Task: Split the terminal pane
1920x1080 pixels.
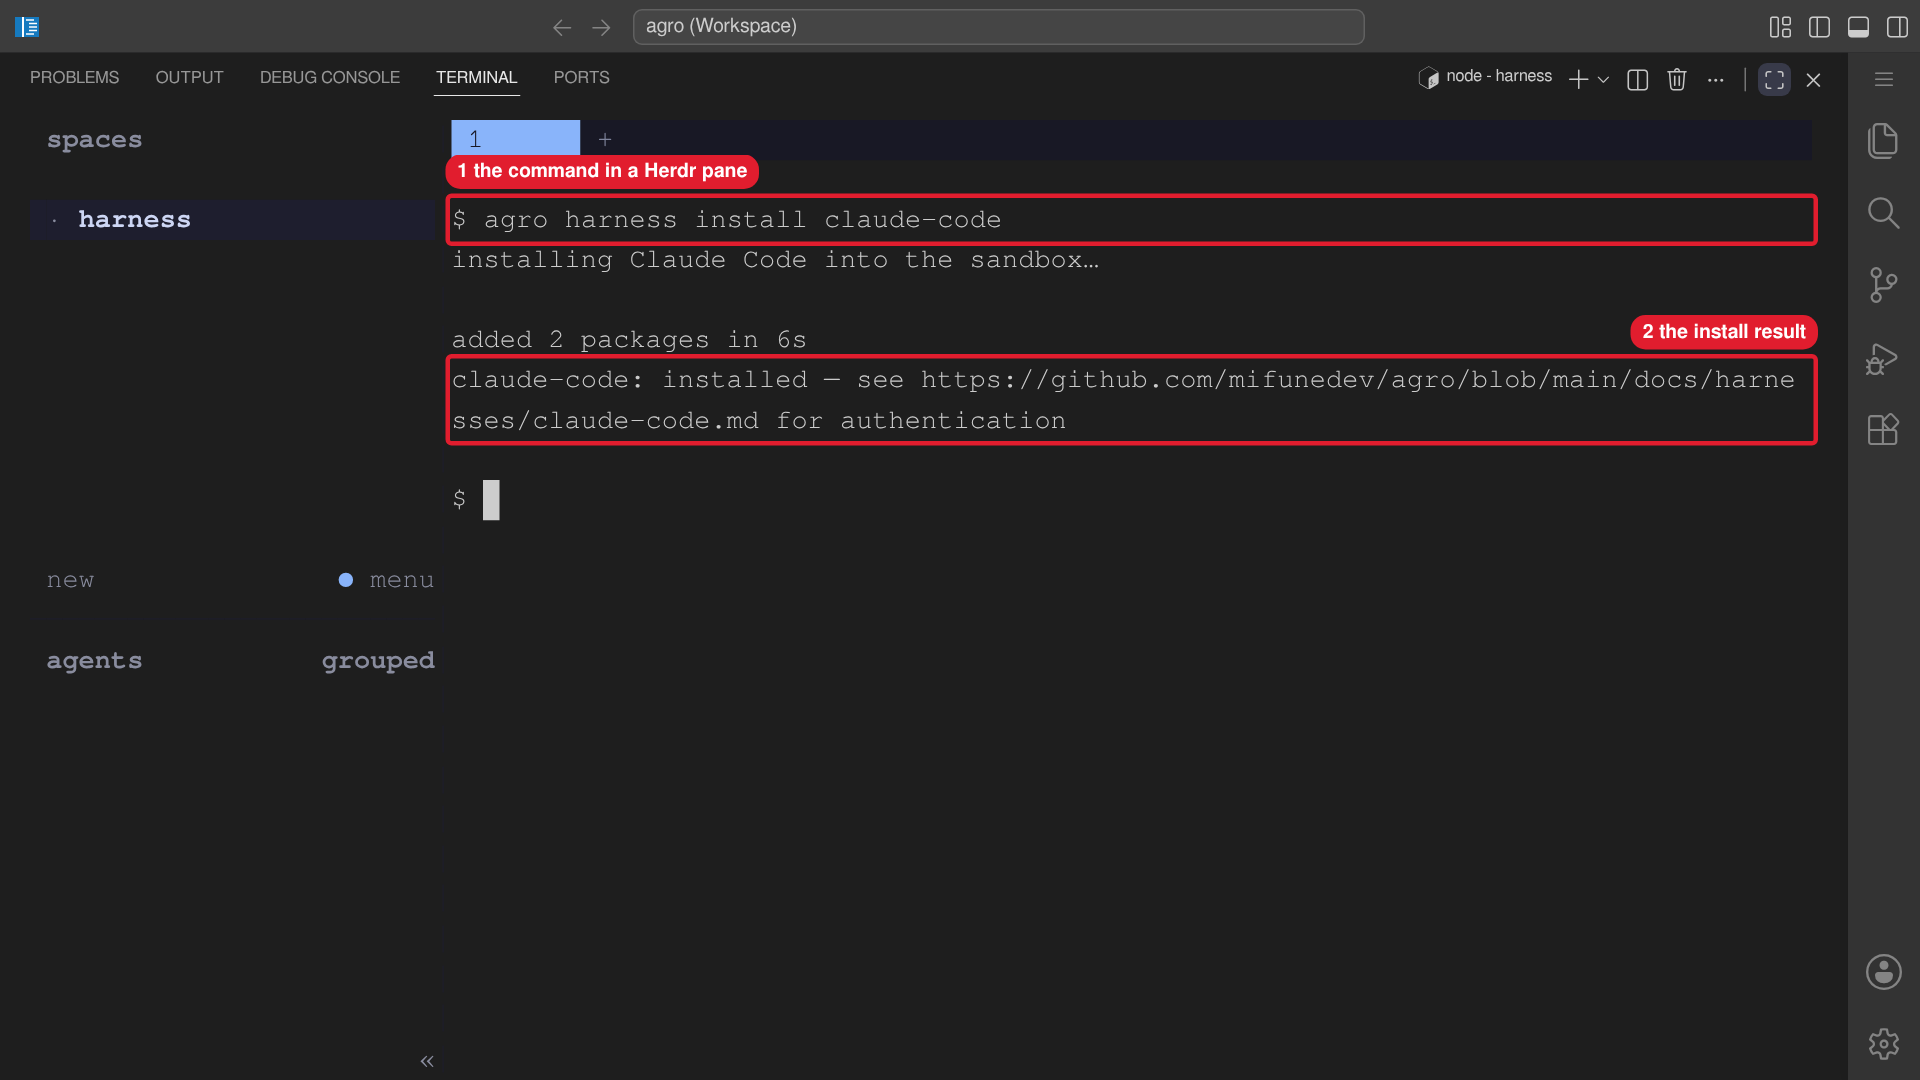Action: [x=1637, y=79]
